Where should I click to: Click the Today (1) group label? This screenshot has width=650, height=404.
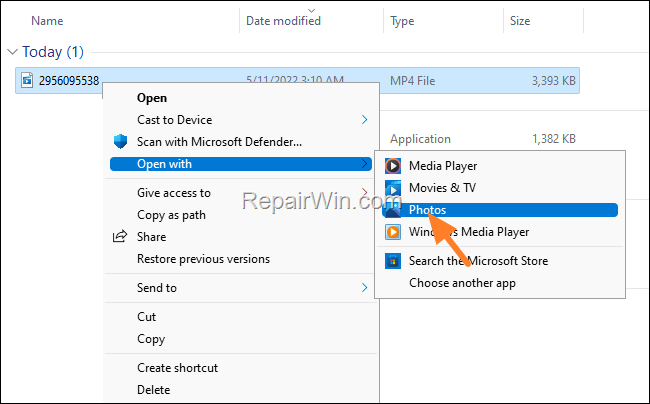coord(53,52)
